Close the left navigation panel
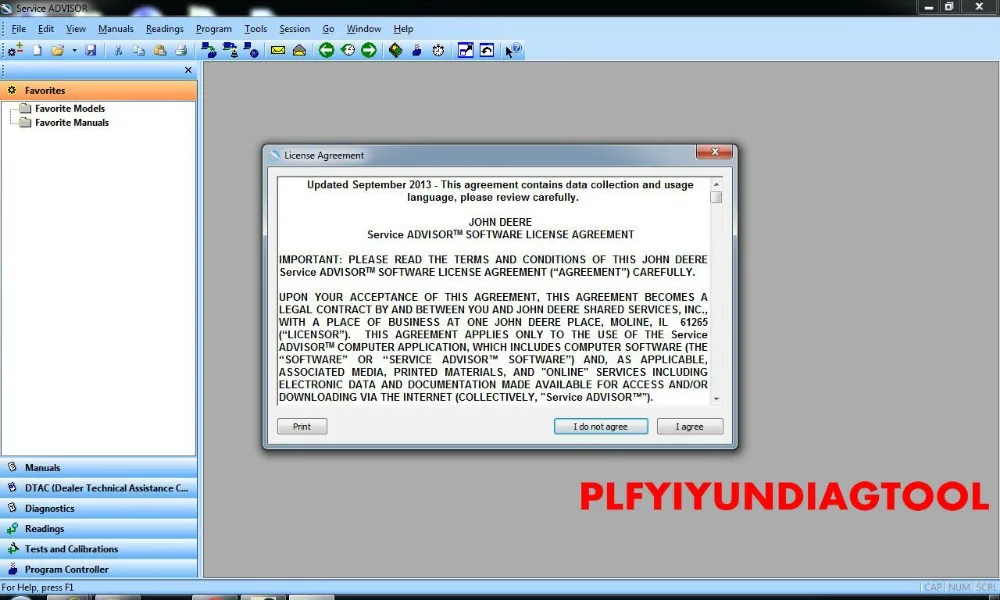 click(x=188, y=70)
